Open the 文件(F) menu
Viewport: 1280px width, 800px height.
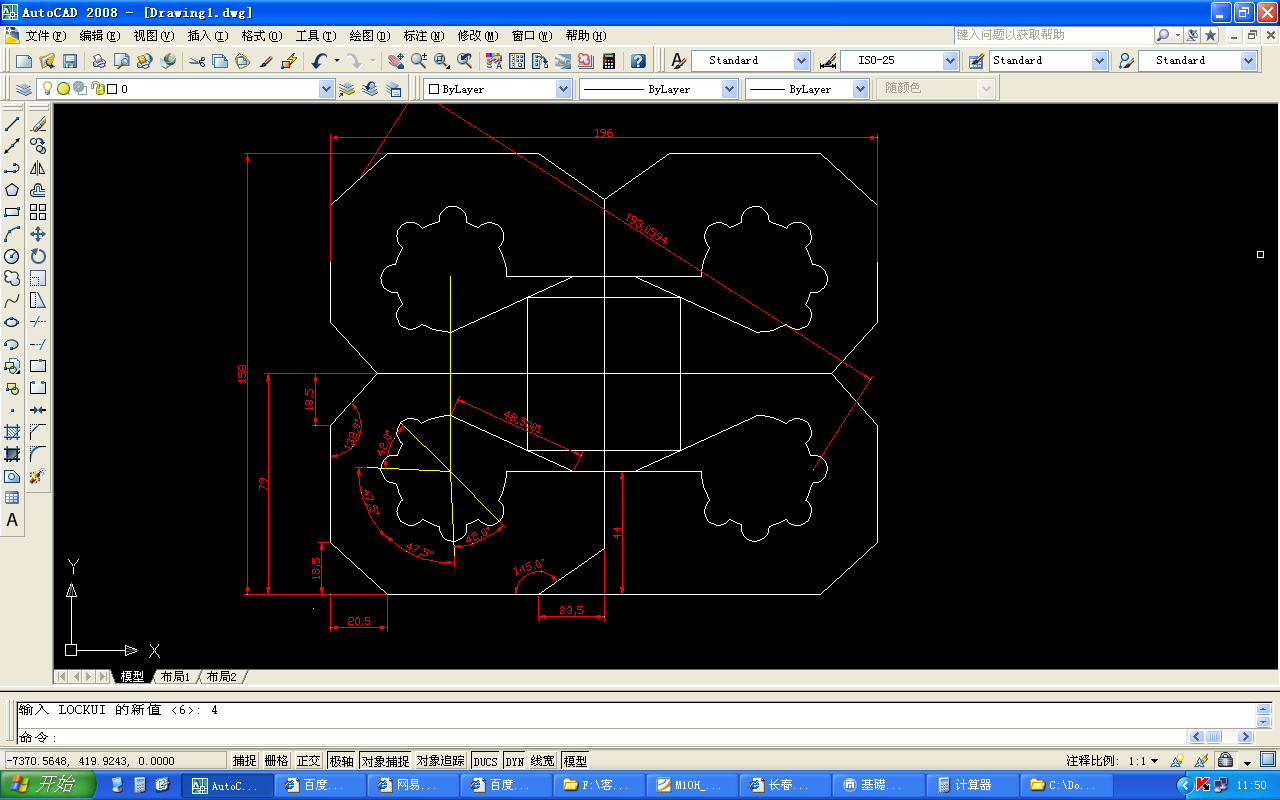[x=45, y=36]
